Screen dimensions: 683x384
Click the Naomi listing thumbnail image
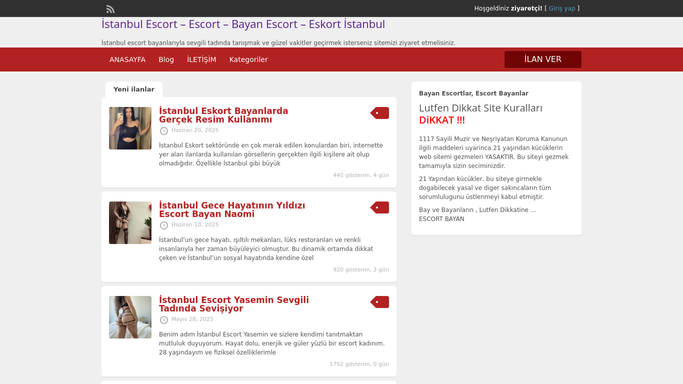coord(130,222)
